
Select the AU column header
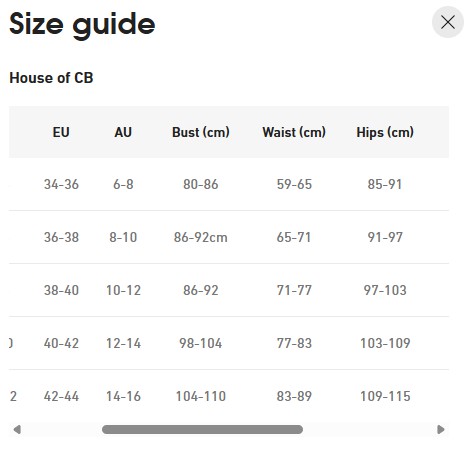pyautogui.click(x=123, y=132)
